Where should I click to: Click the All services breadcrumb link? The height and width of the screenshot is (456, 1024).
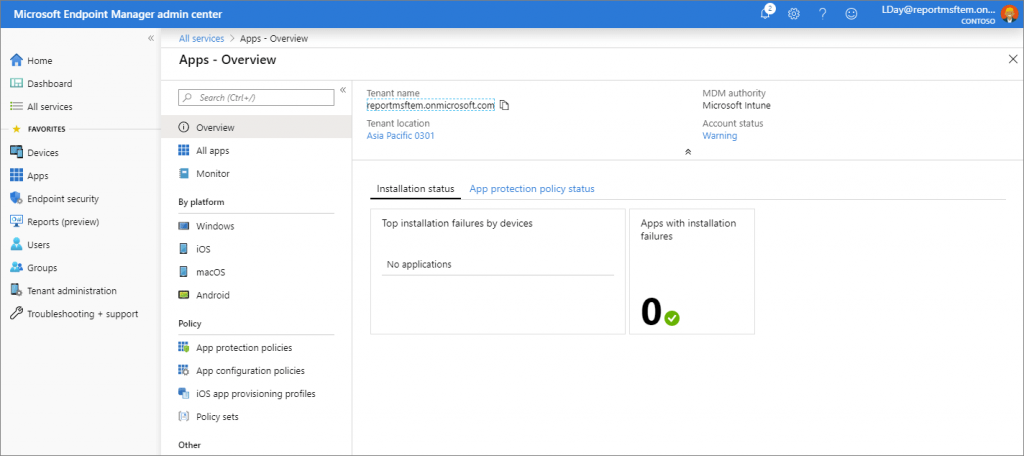(x=201, y=39)
